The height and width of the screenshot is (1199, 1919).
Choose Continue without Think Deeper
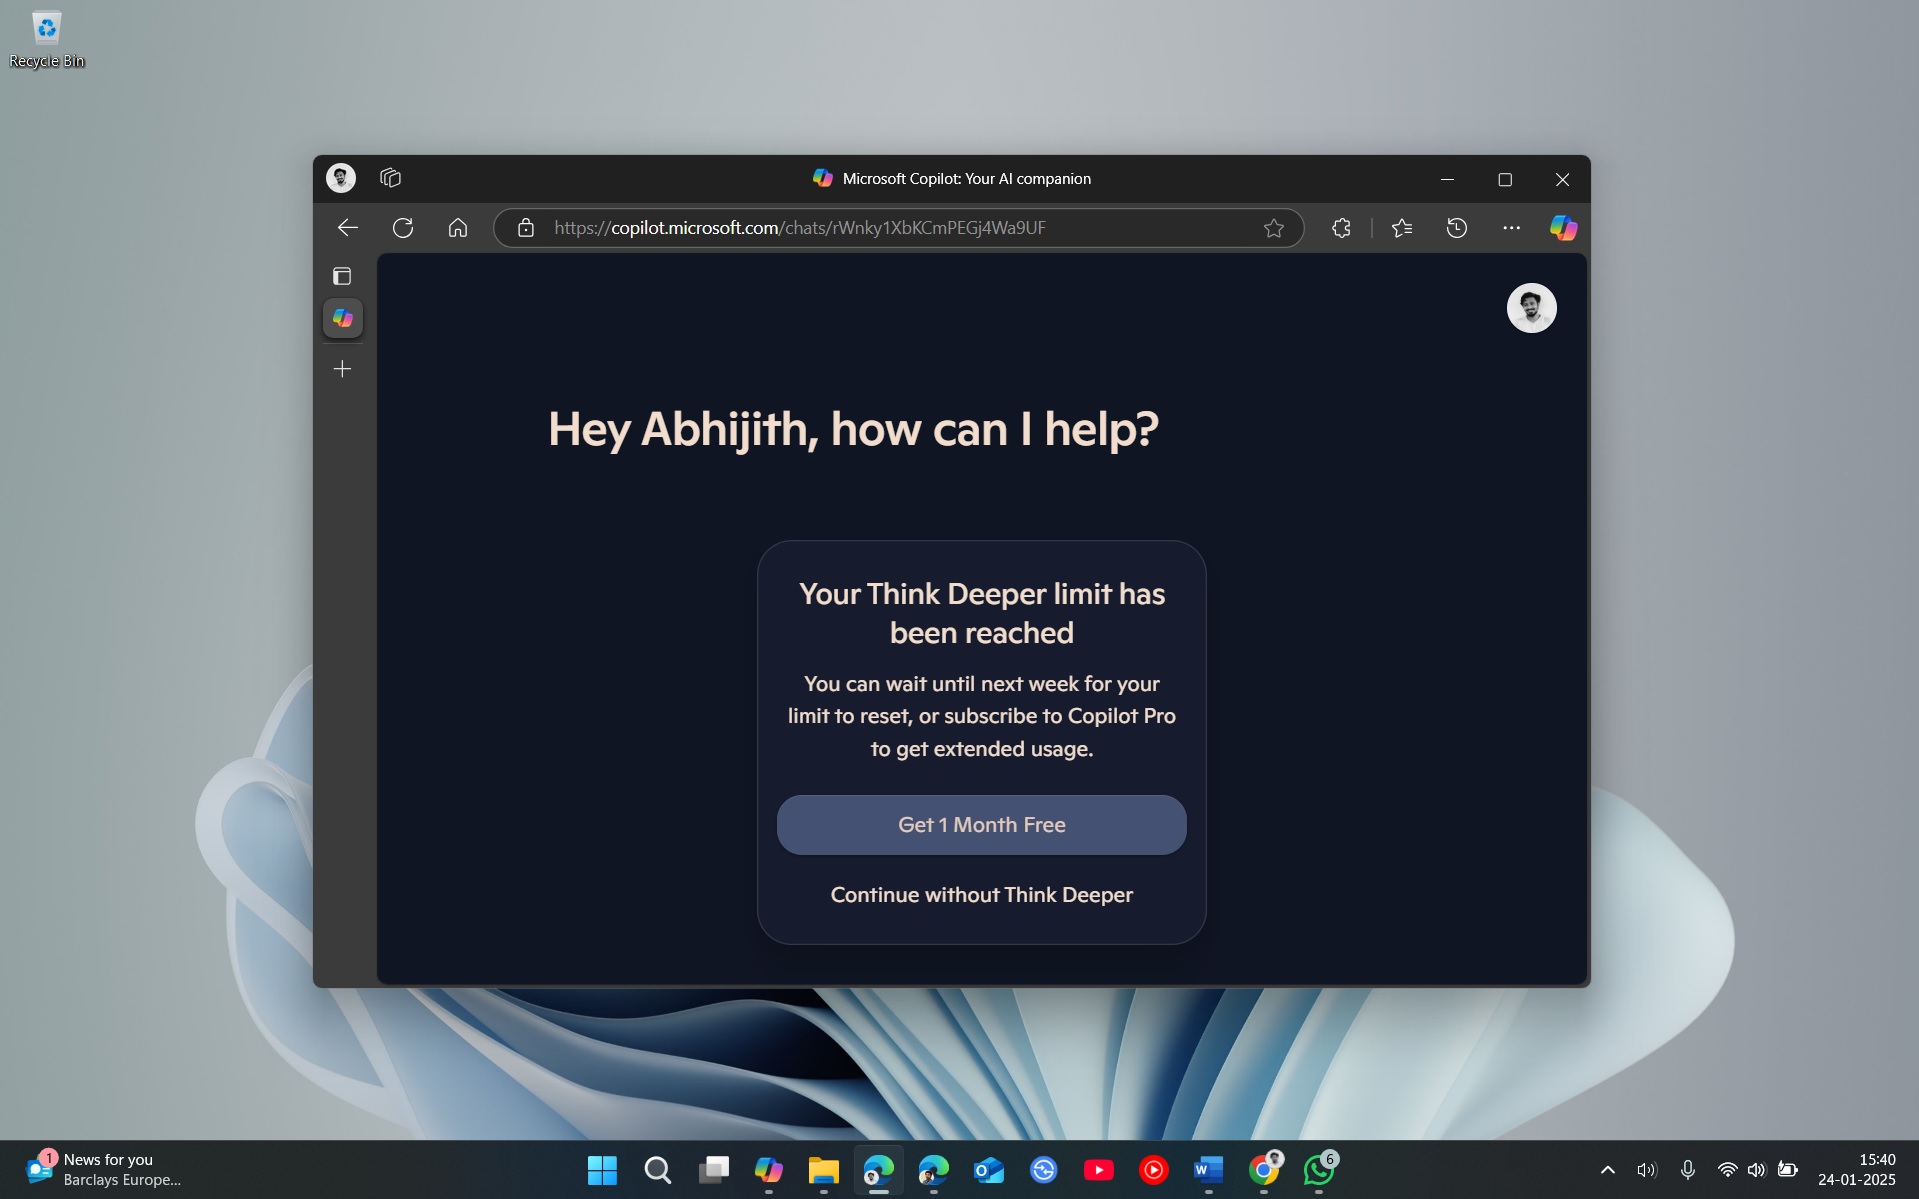coord(981,895)
